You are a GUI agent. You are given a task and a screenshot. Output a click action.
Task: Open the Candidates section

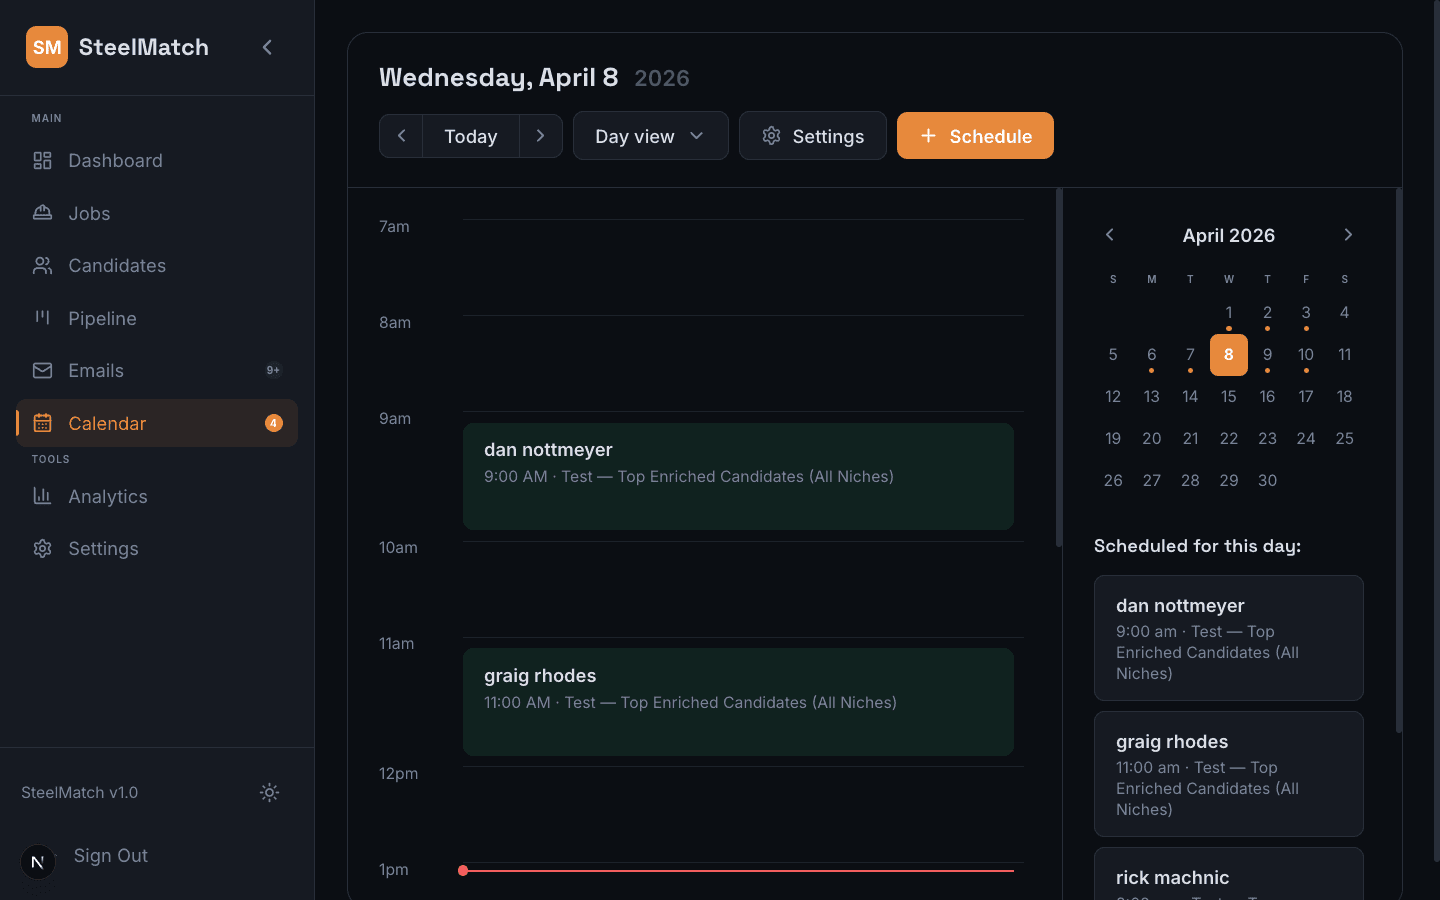pyautogui.click(x=117, y=265)
